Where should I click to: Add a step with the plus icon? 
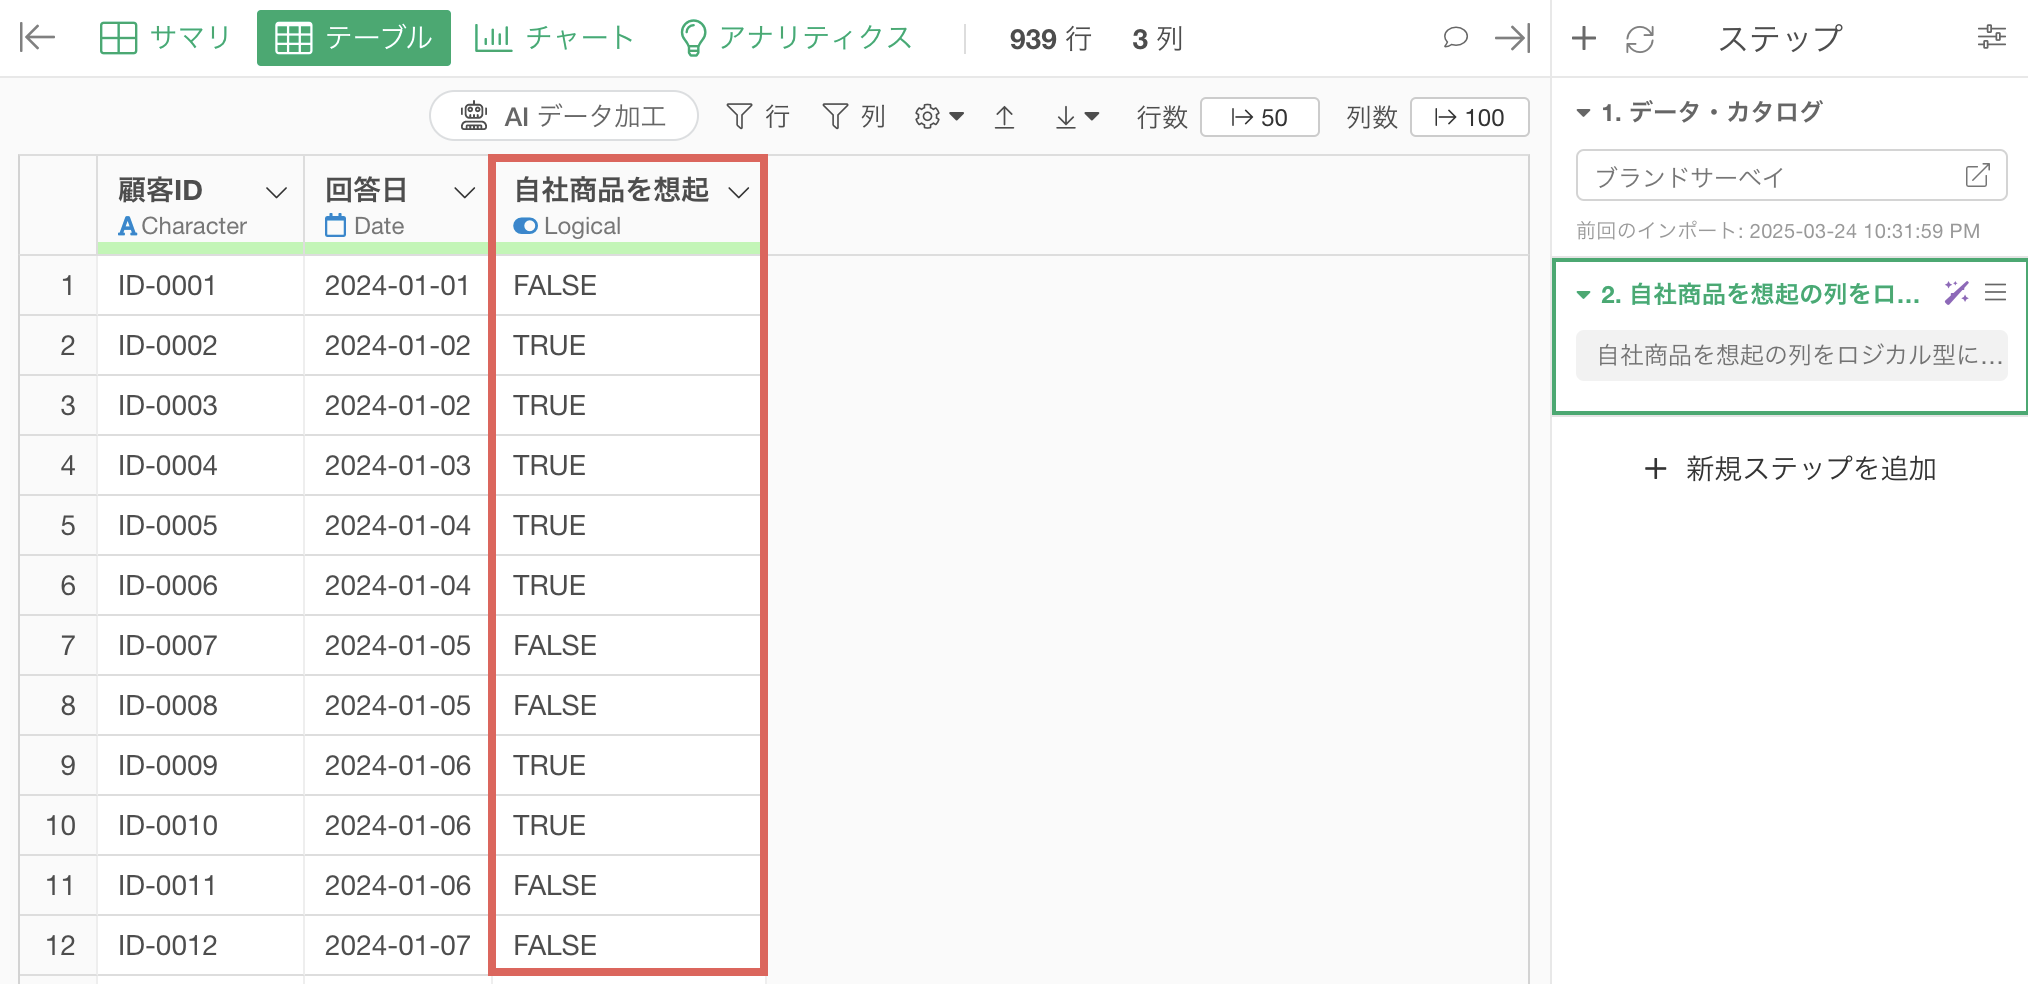(x=1584, y=39)
